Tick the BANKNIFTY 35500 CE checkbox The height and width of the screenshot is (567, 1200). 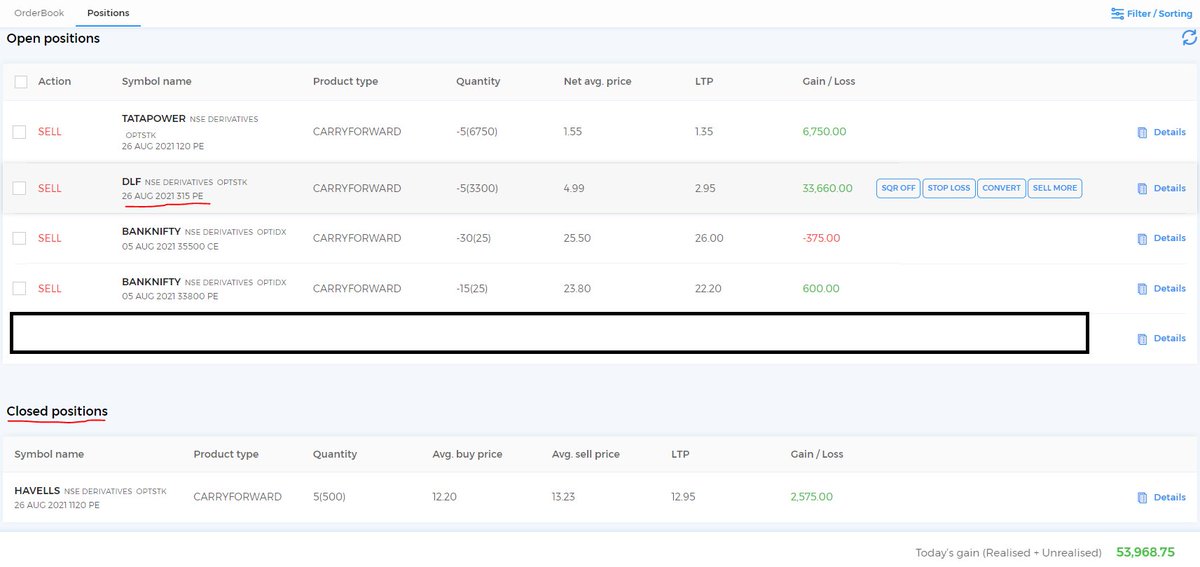pos(20,238)
